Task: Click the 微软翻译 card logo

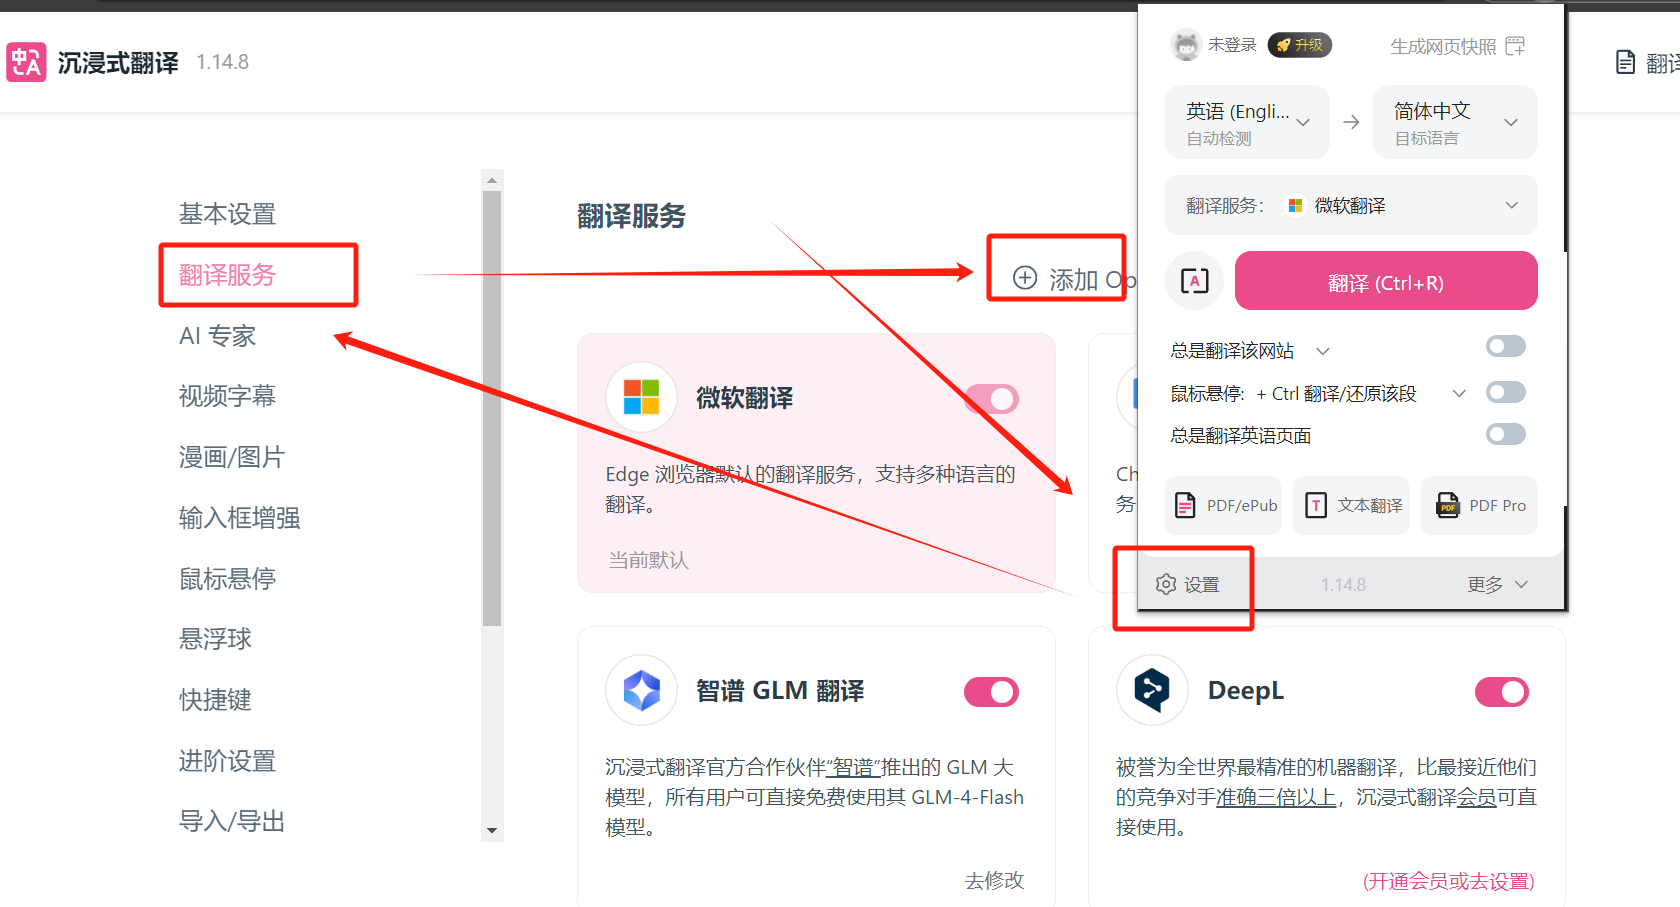Action: pyautogui.click(x=641, y=397)
